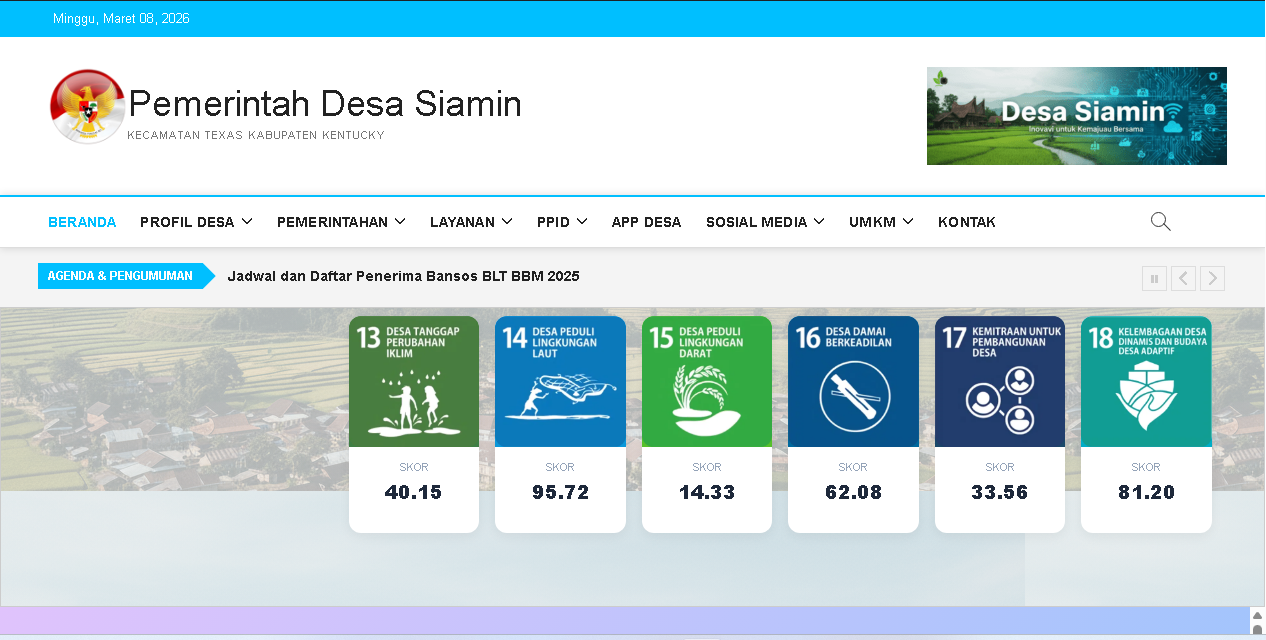Open the App Desa menu item
1266x640 pixels.
point(646,222)
